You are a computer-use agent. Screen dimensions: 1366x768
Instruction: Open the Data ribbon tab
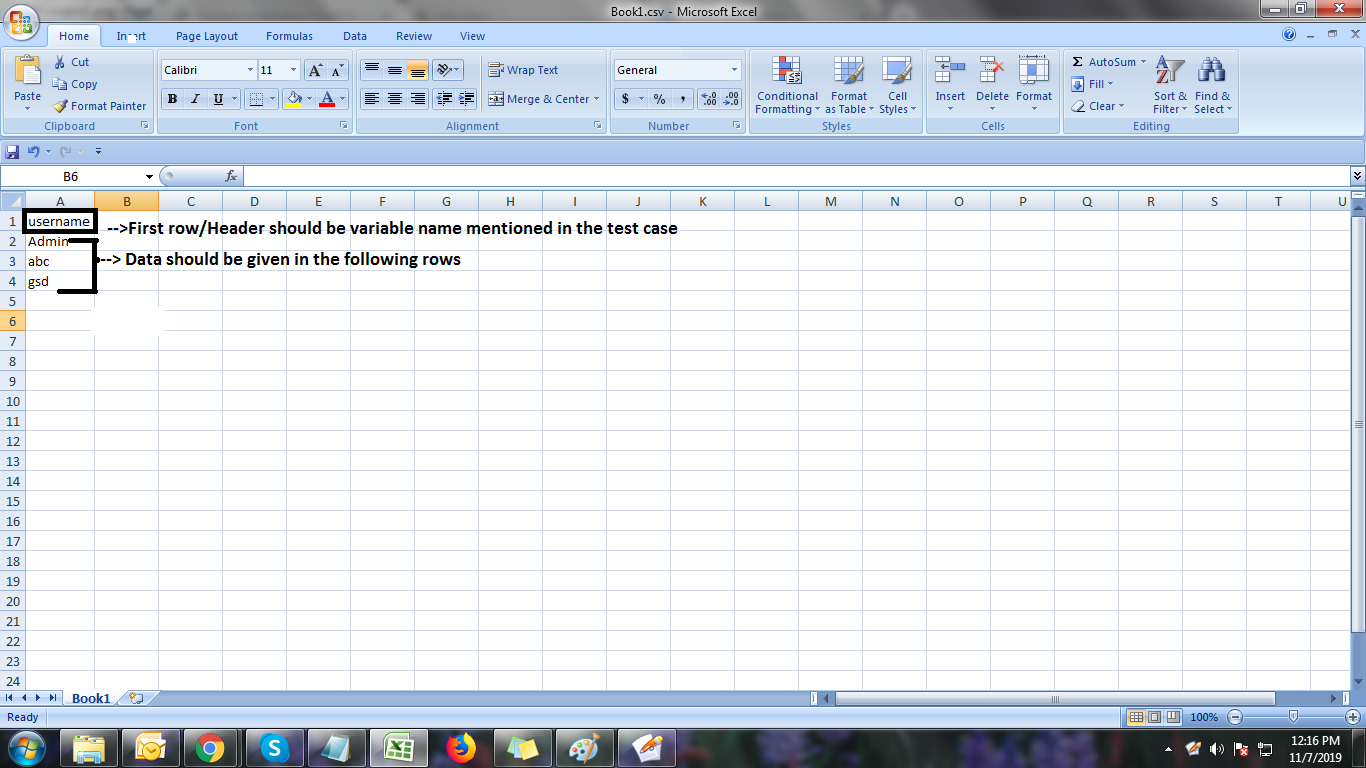[x=355, y=36]
